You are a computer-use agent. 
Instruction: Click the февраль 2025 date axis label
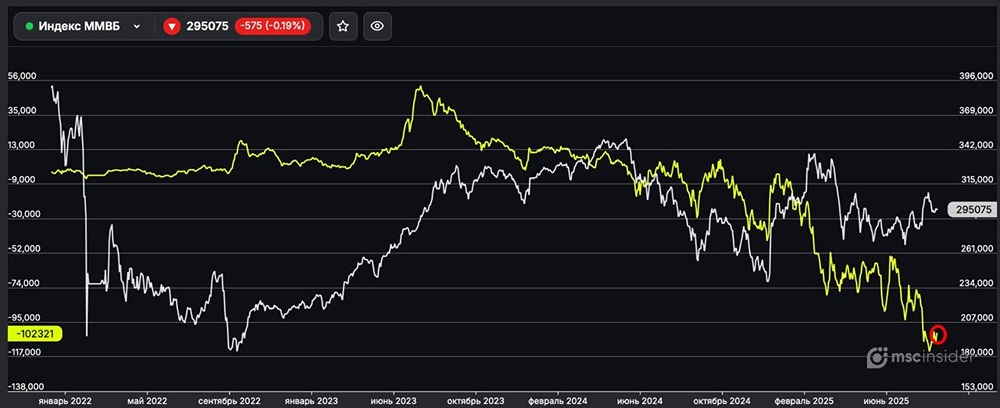pyautogui.click(x=804, y=402)
